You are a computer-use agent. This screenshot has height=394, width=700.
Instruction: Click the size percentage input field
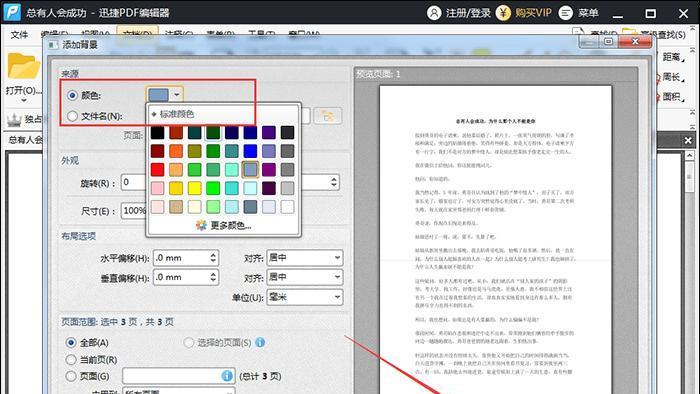(134, 210)
